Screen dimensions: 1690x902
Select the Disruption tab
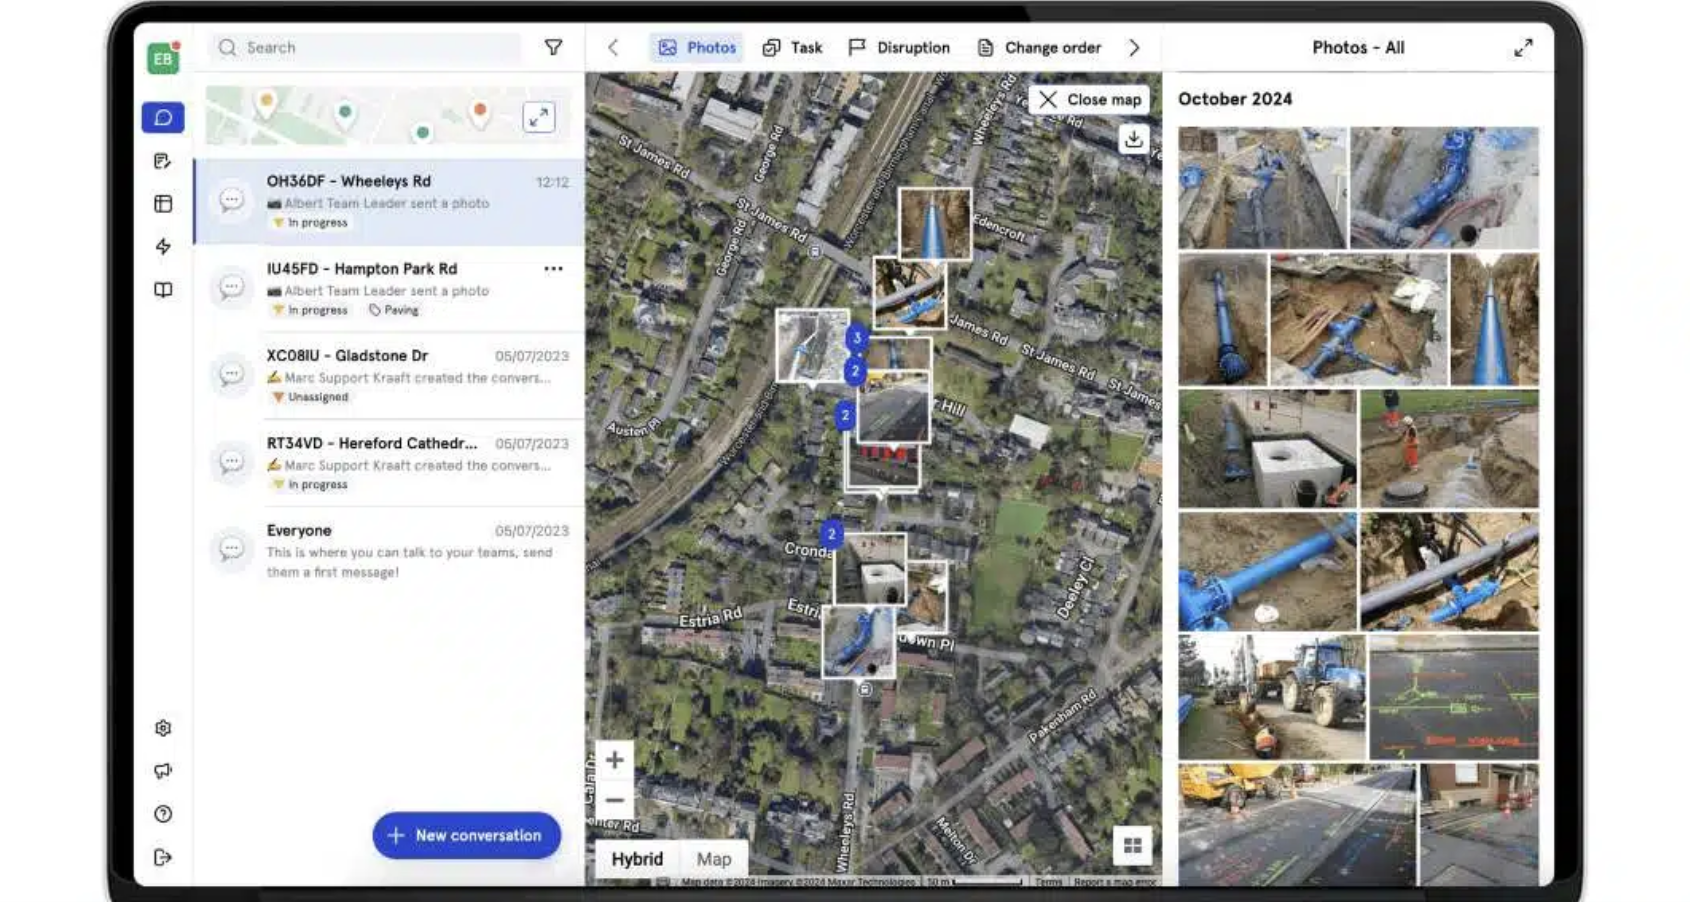899,48
